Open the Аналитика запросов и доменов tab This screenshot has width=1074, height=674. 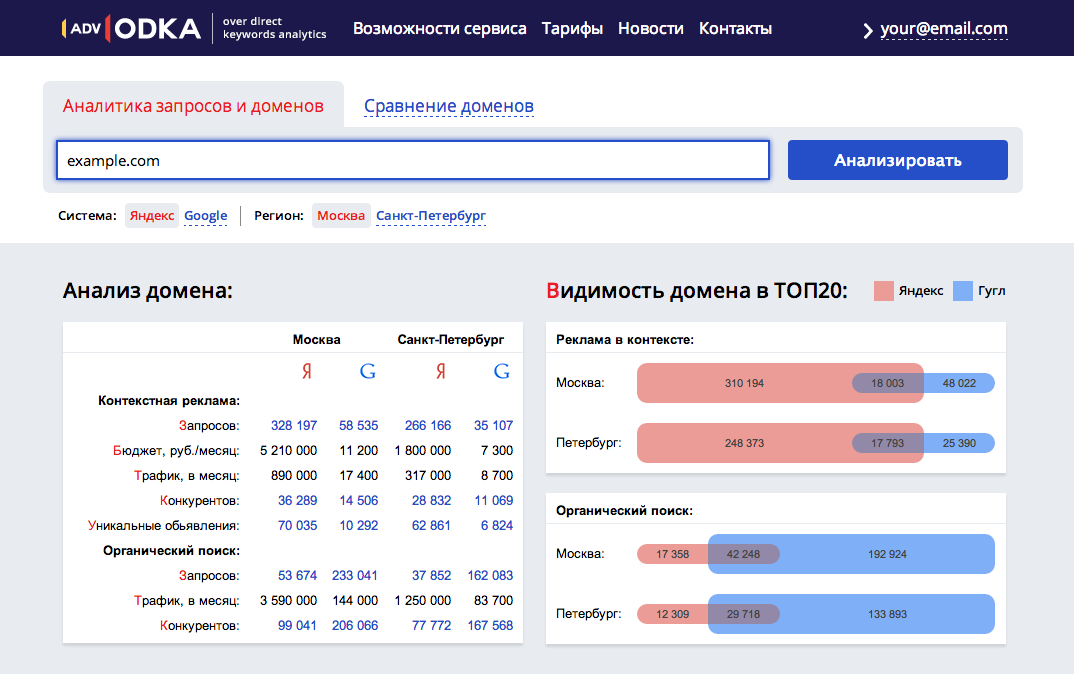click(x=193, y=106)
